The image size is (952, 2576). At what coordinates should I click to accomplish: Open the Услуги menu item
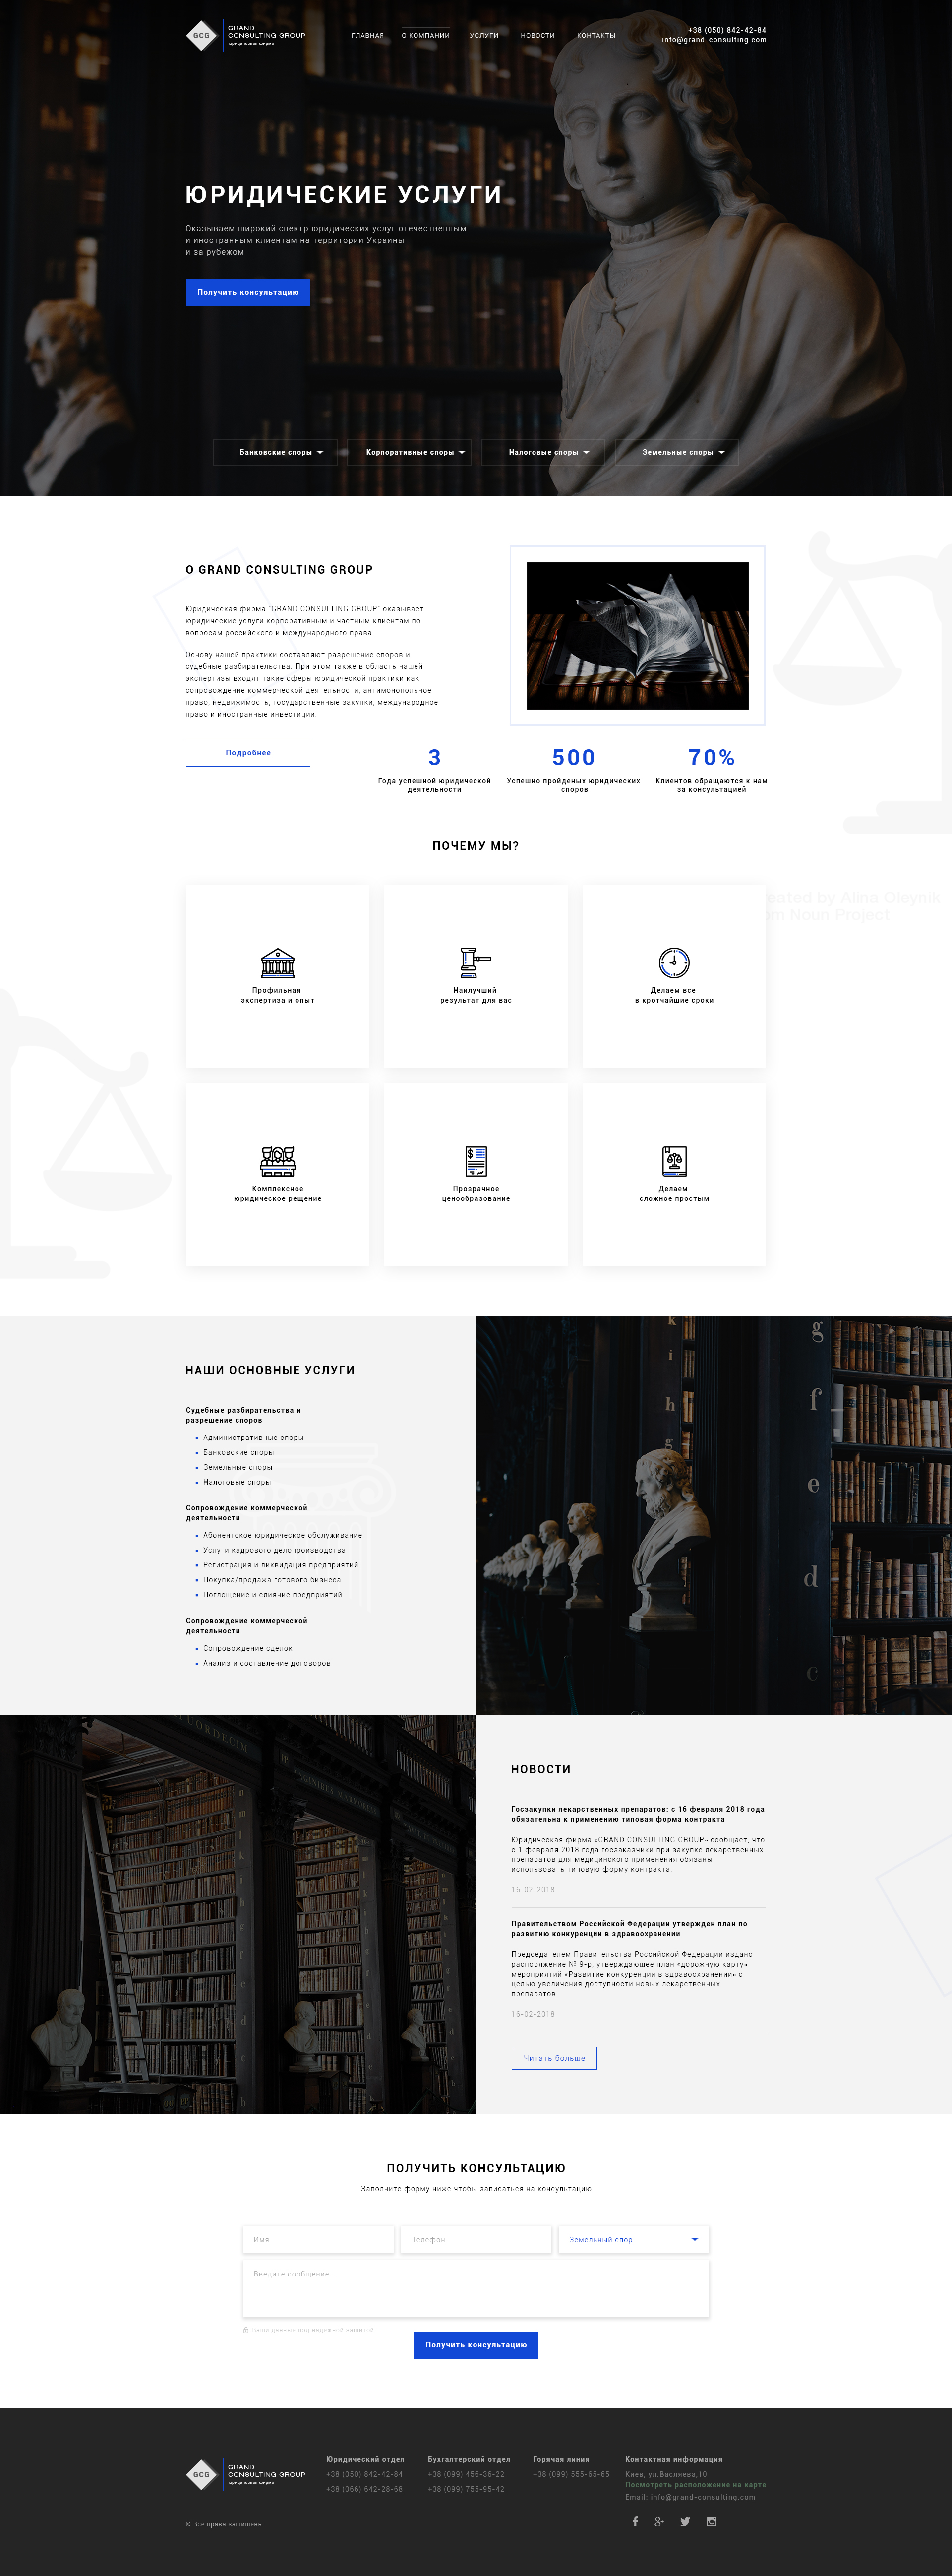tap(484, 35)
